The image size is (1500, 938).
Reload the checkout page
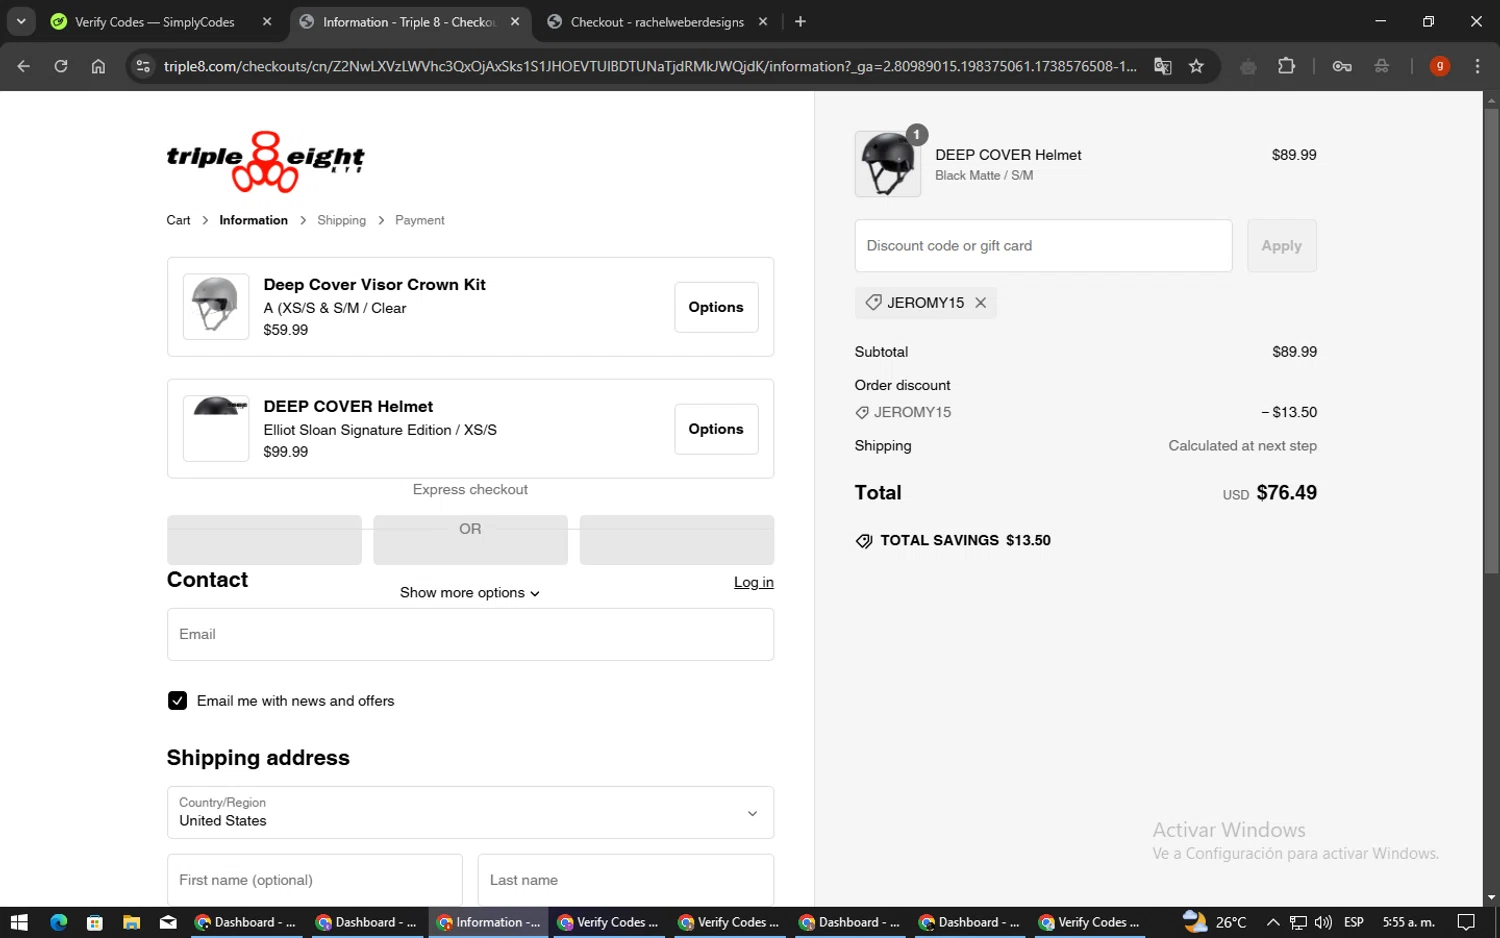[x=61, y=66]
